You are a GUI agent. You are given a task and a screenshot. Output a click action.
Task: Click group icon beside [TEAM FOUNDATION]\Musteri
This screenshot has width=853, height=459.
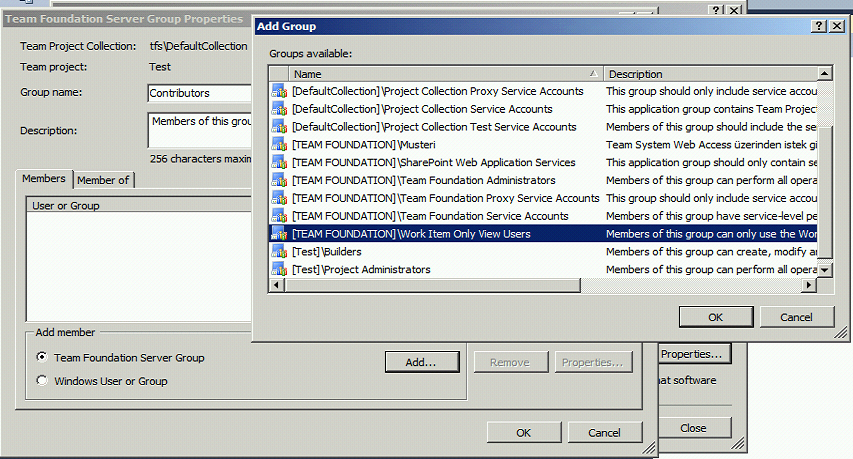(279, 145)
